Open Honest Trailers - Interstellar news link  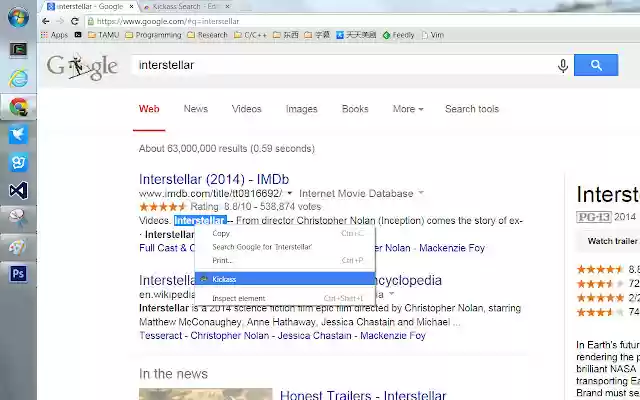(363, 394)
